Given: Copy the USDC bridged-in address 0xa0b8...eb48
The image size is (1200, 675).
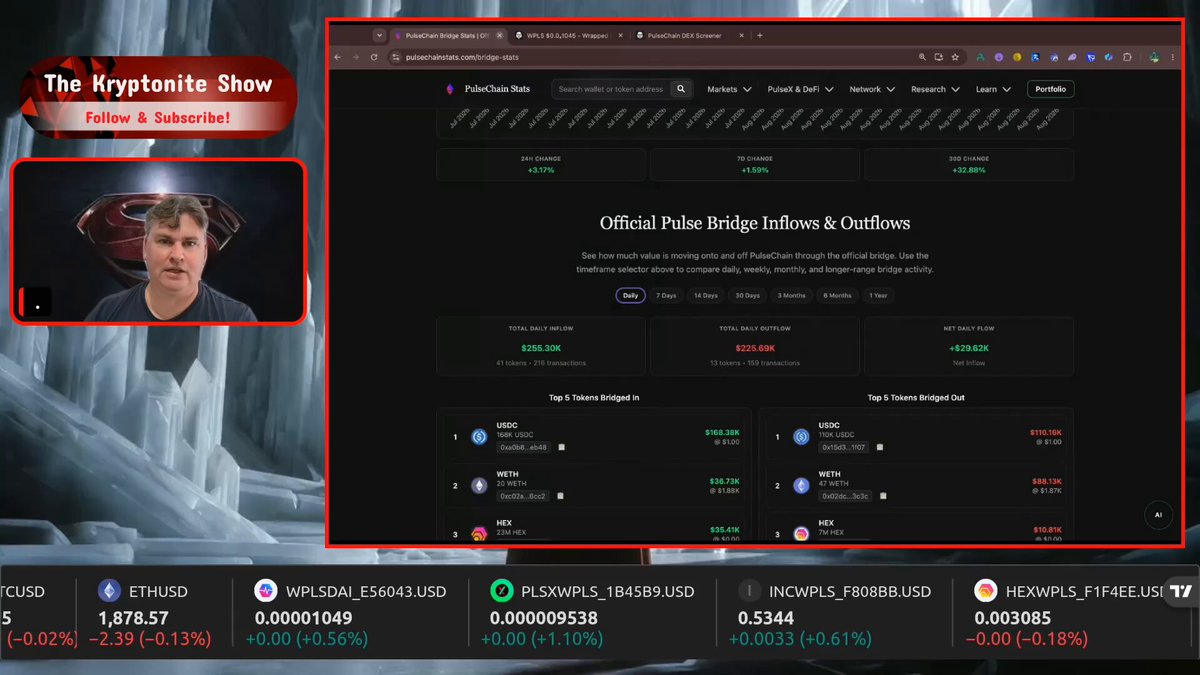Looking at the screenshot, I should tap(561, 447).
